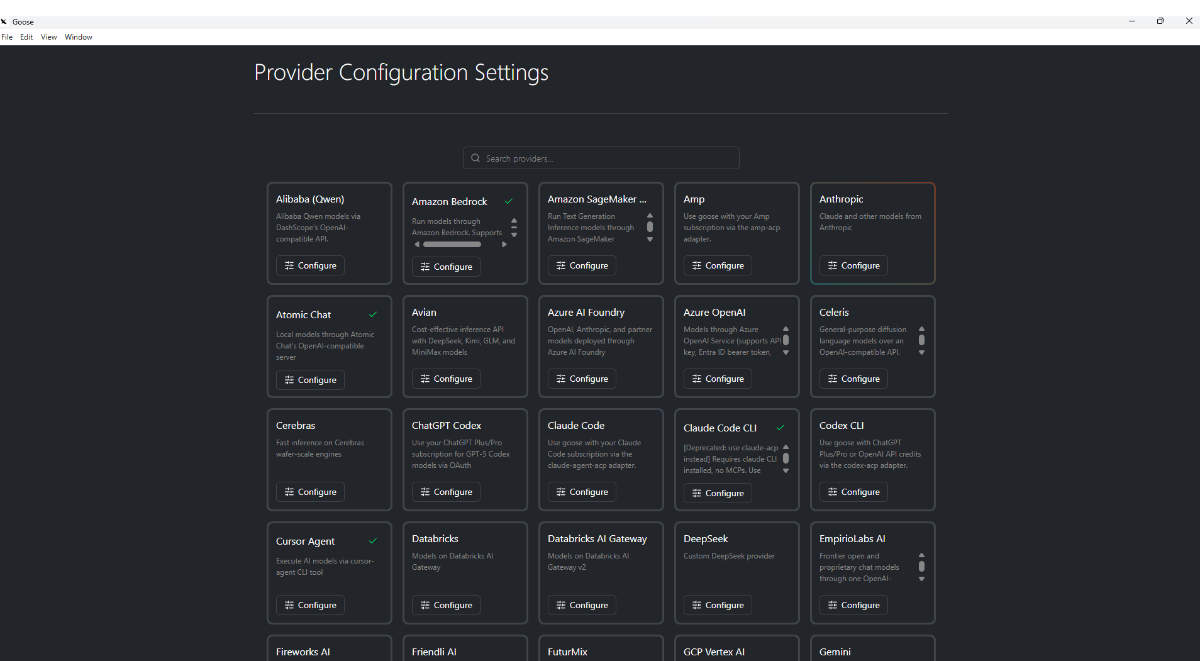Configure the Amazon SageMaker provider
The width and height of the screenshot is (1200, 661).
[x=582, y=266]
